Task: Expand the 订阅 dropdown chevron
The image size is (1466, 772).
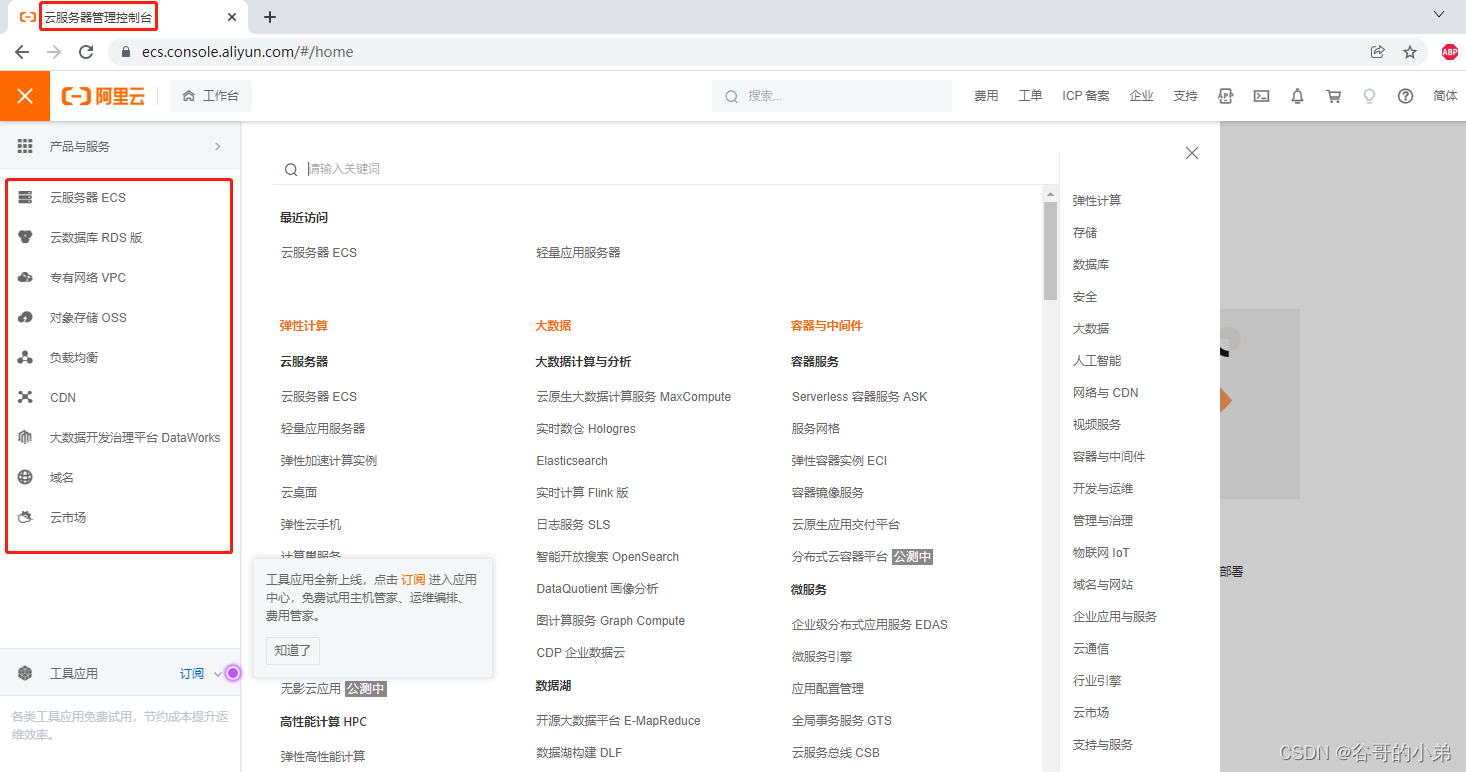Action: point(218,674)
